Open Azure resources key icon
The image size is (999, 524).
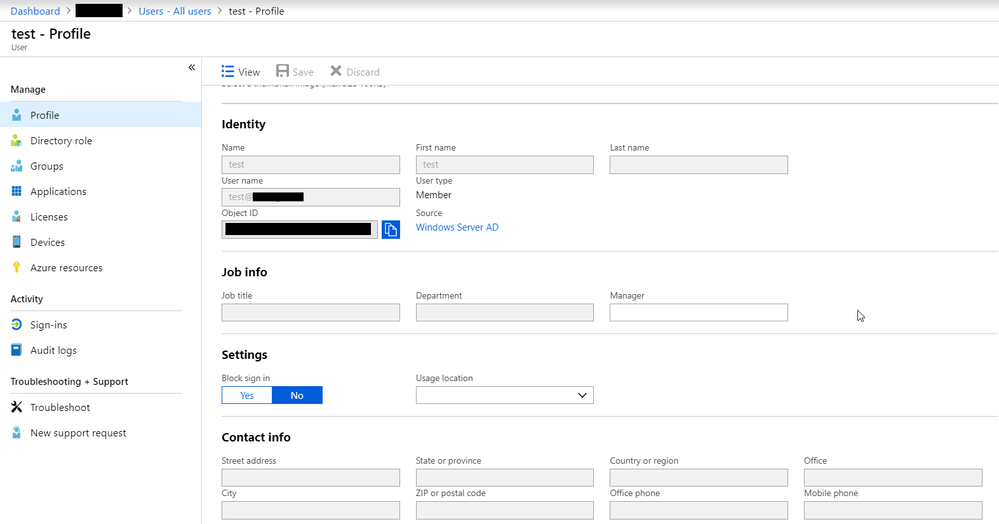[17, 268]
